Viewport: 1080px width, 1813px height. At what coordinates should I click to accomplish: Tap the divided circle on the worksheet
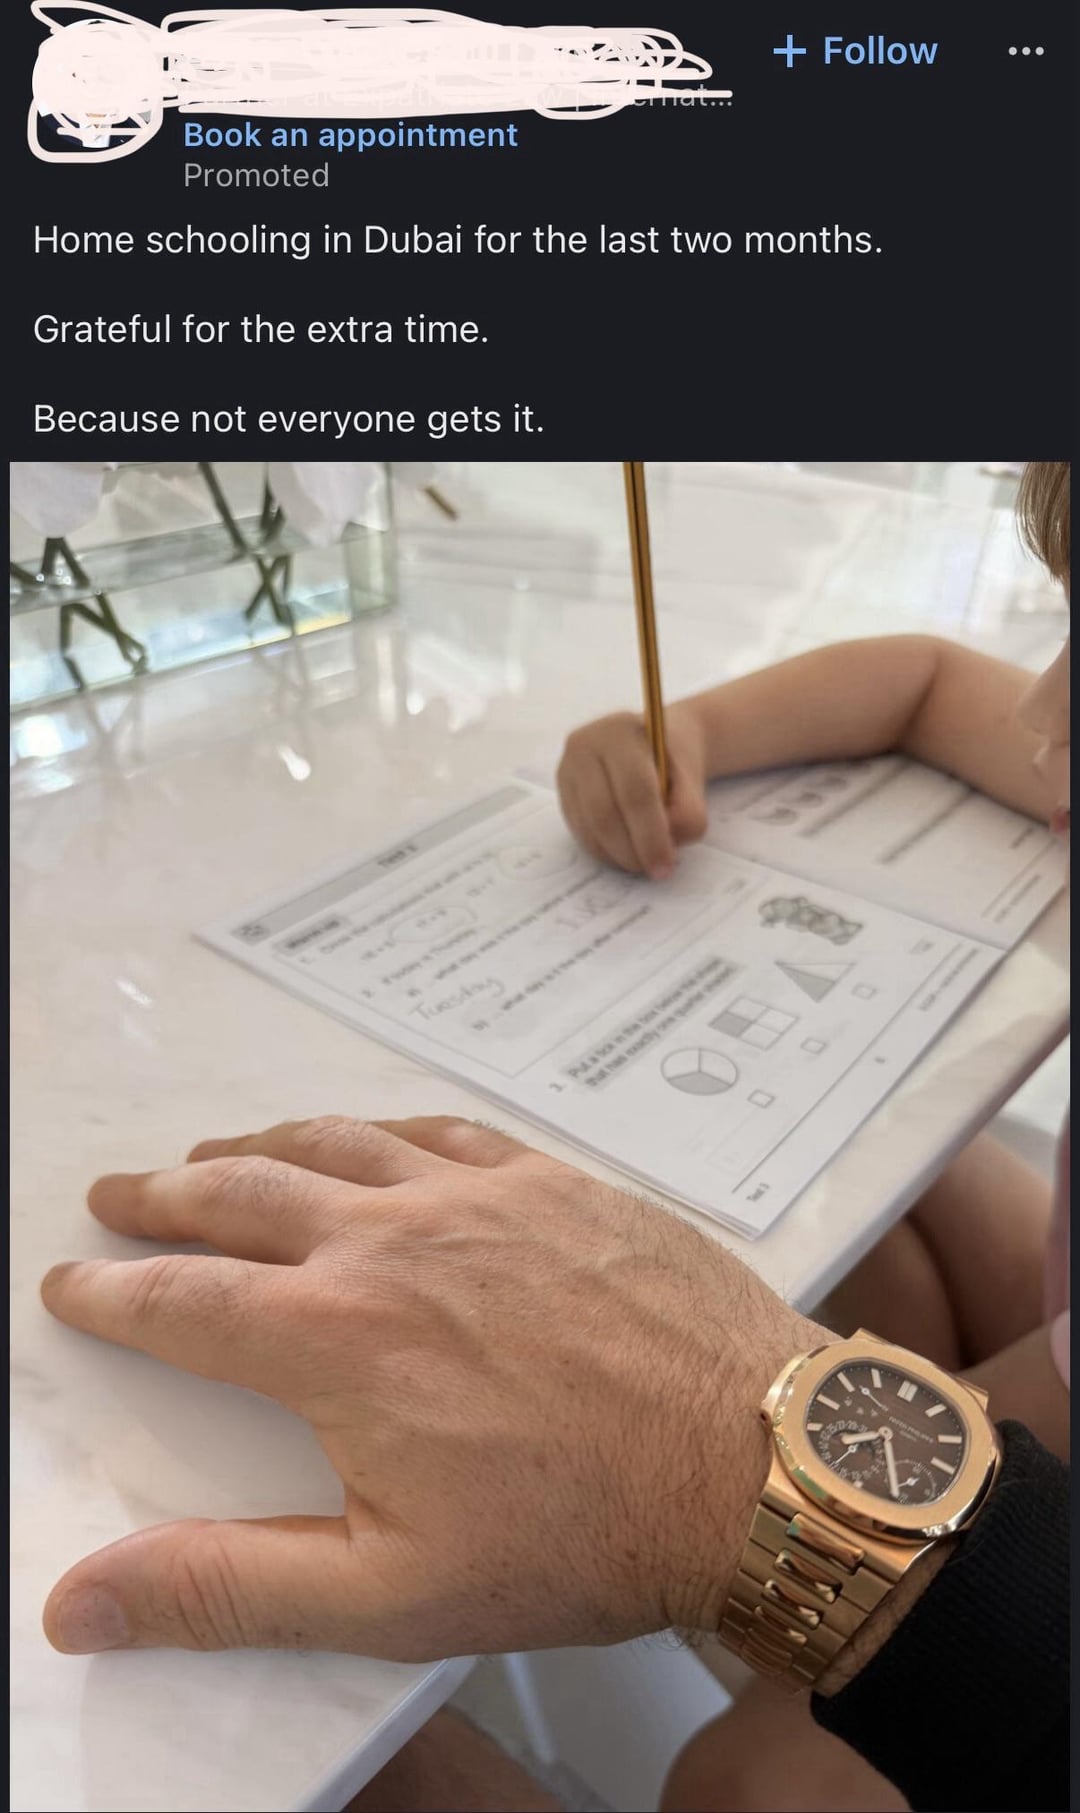coord(699,1069)
